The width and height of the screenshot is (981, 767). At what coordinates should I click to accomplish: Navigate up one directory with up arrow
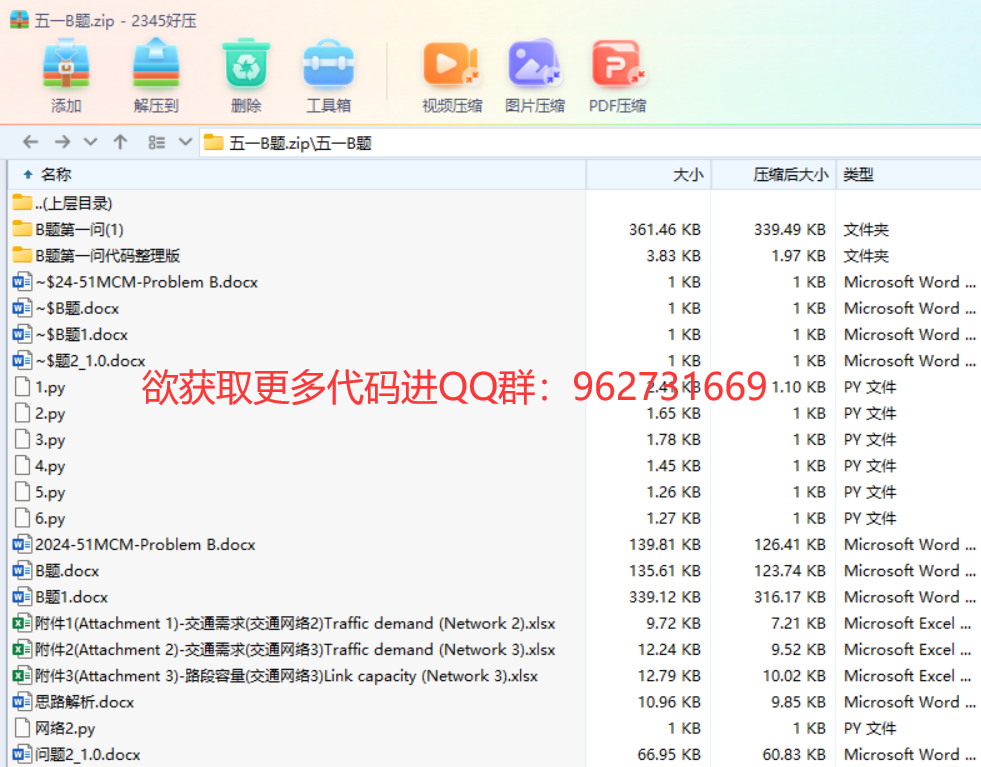[x=120, y=142]
